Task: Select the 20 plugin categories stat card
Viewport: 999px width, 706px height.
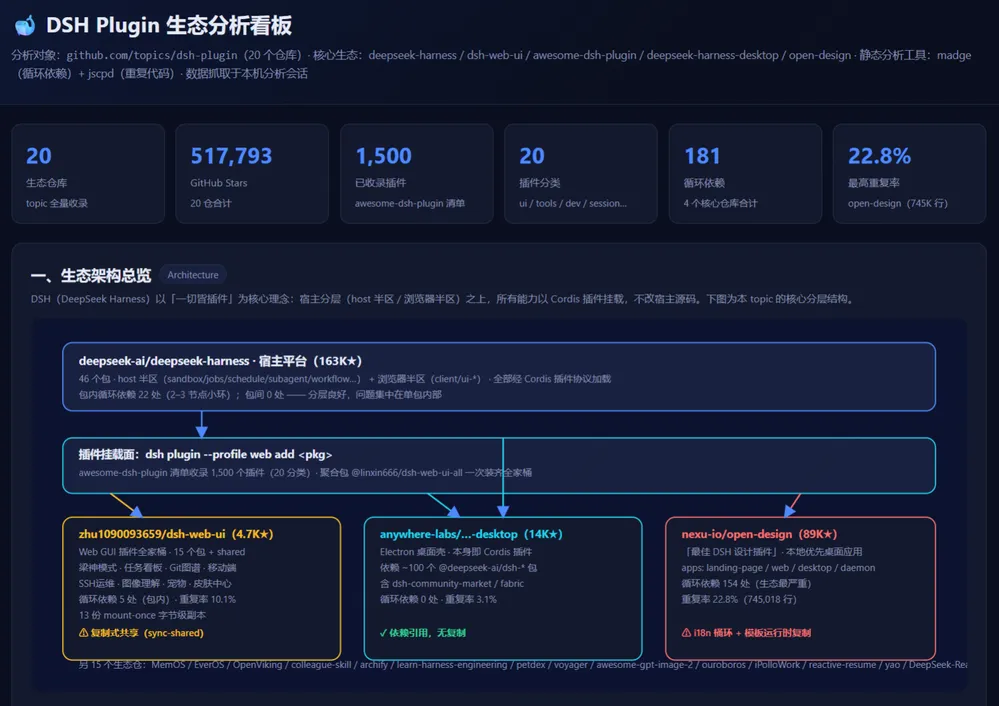Action: (x=580, y=173)
